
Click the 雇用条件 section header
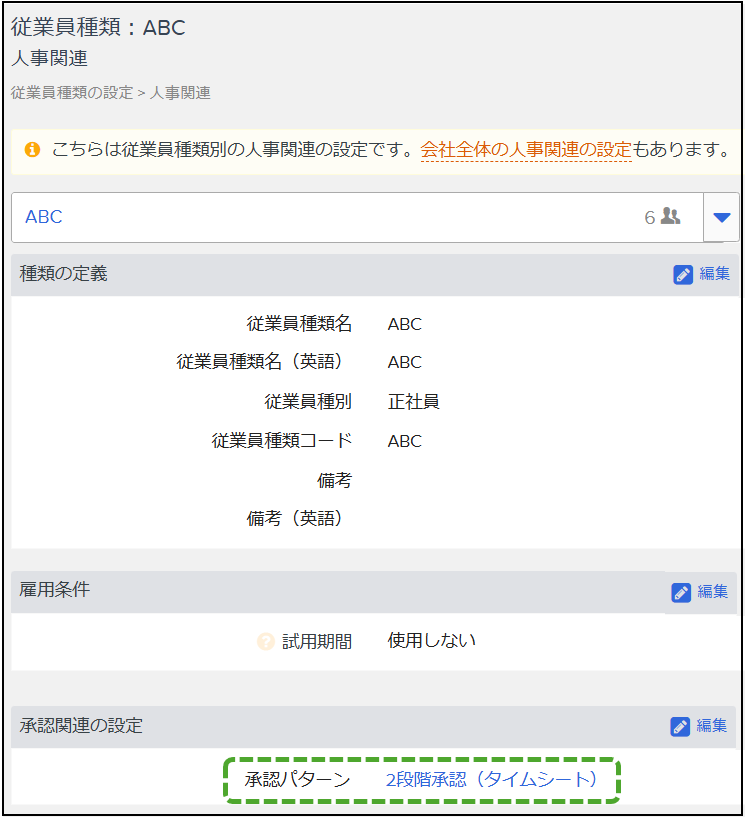[x=55, y=590]
